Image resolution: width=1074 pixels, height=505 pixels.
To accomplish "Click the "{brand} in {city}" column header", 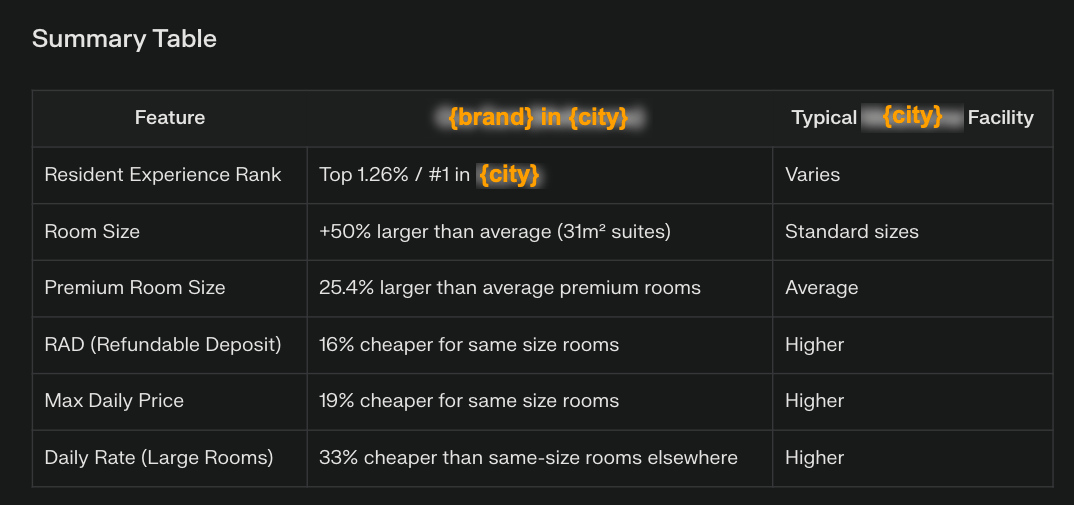I will [538, 118].
